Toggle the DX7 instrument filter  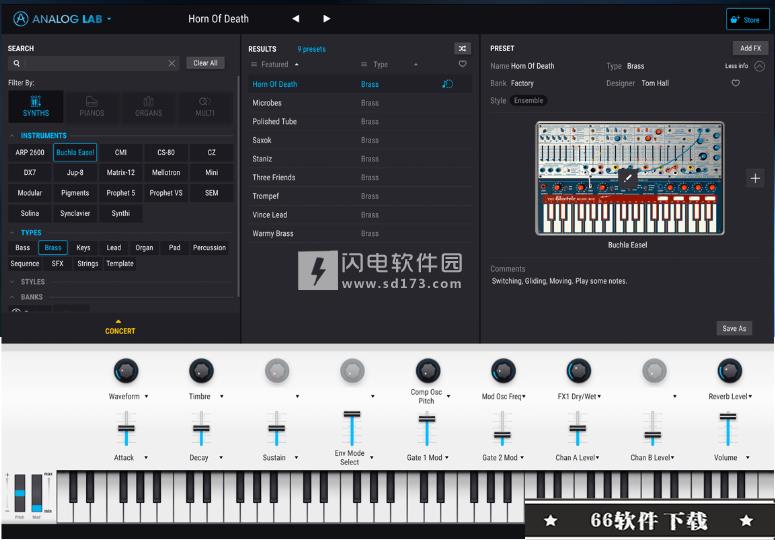30,172
